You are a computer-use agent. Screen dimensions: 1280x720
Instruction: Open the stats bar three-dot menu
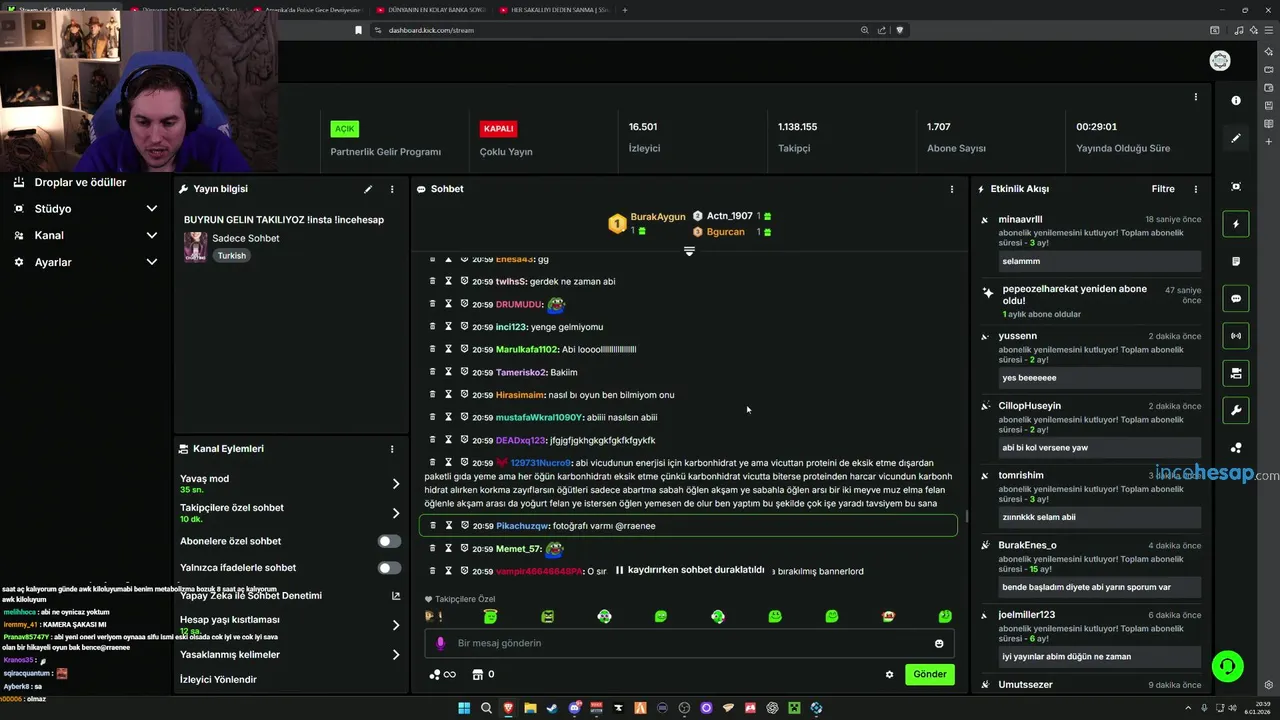click(x=1195, y=97)
